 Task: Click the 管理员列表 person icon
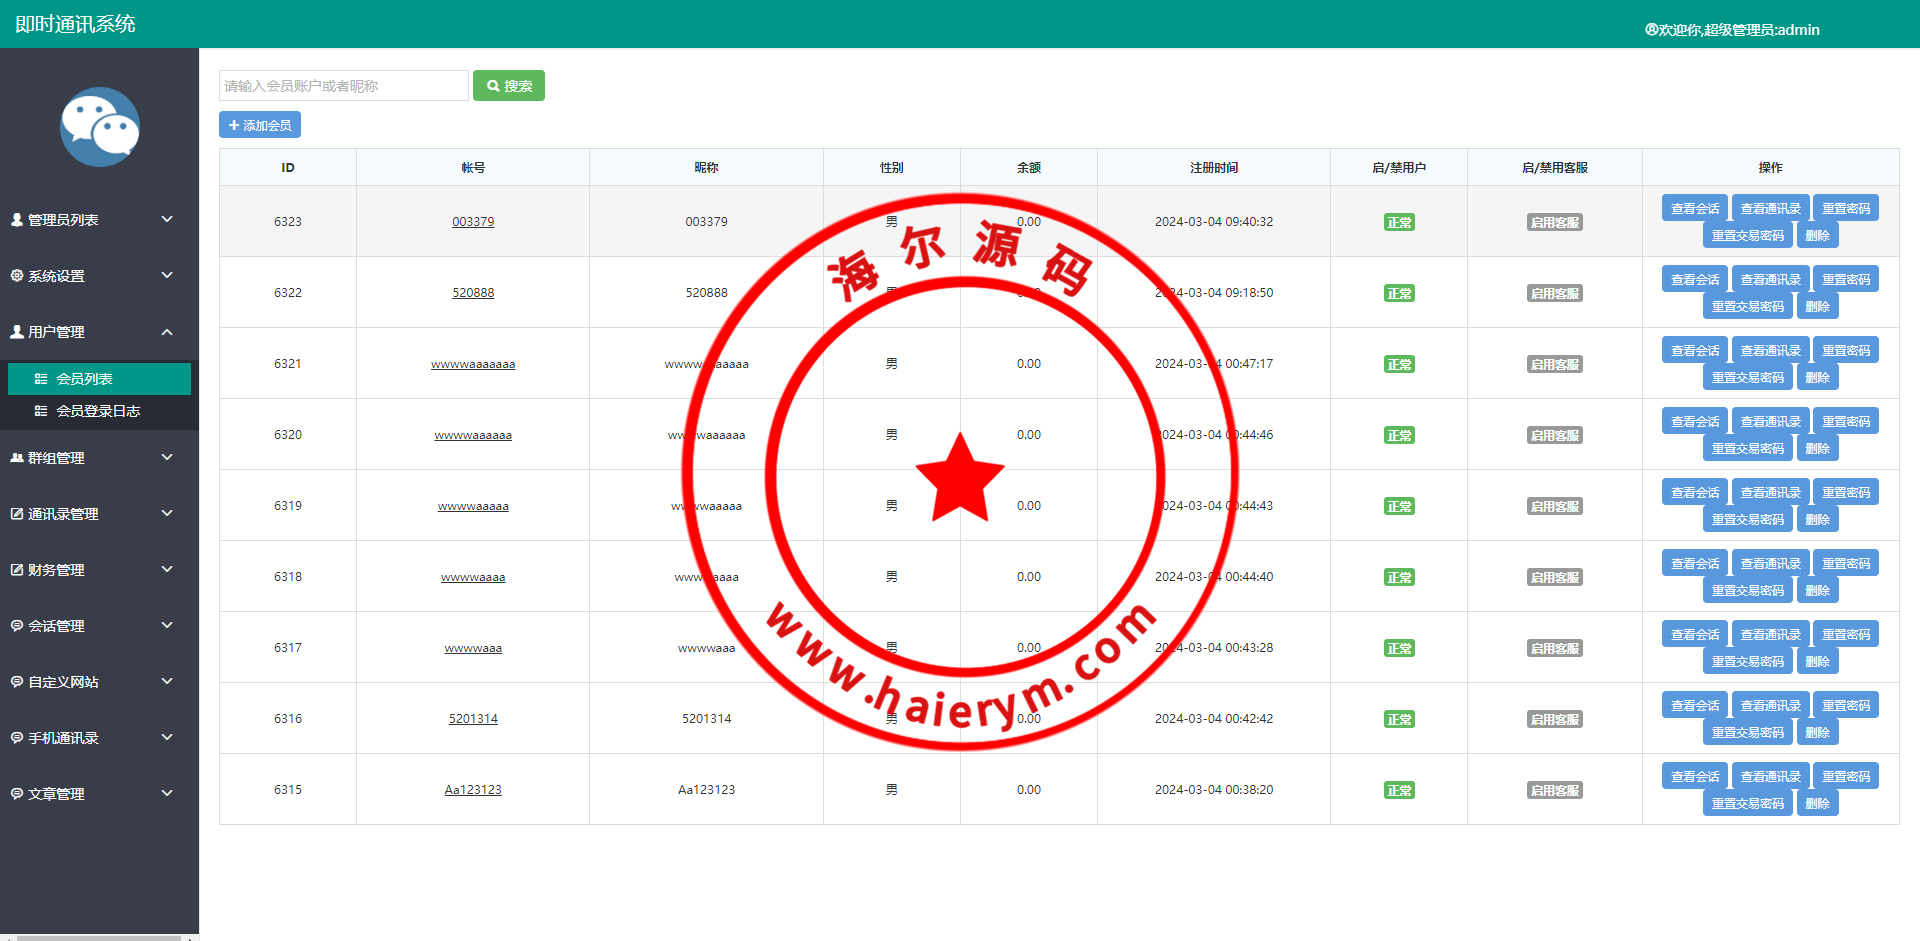pos(17,219)
